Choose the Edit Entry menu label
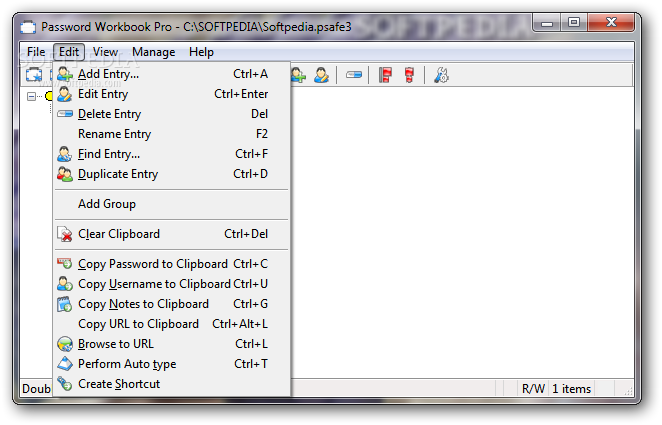Viewport: 662px width, 425px height. (x=103, y=94)
